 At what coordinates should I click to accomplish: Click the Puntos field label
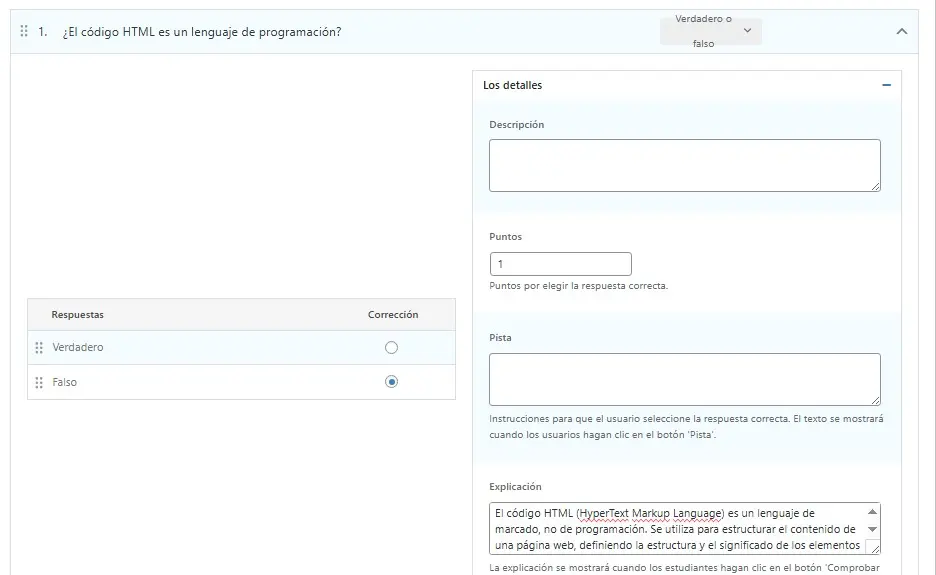pos(505,236)
